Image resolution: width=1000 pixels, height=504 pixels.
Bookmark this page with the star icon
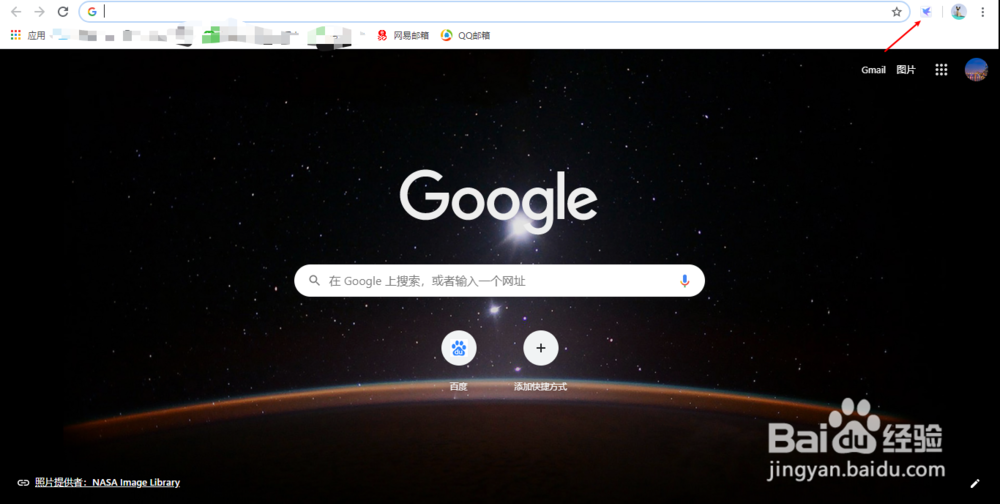pos(897,11)
